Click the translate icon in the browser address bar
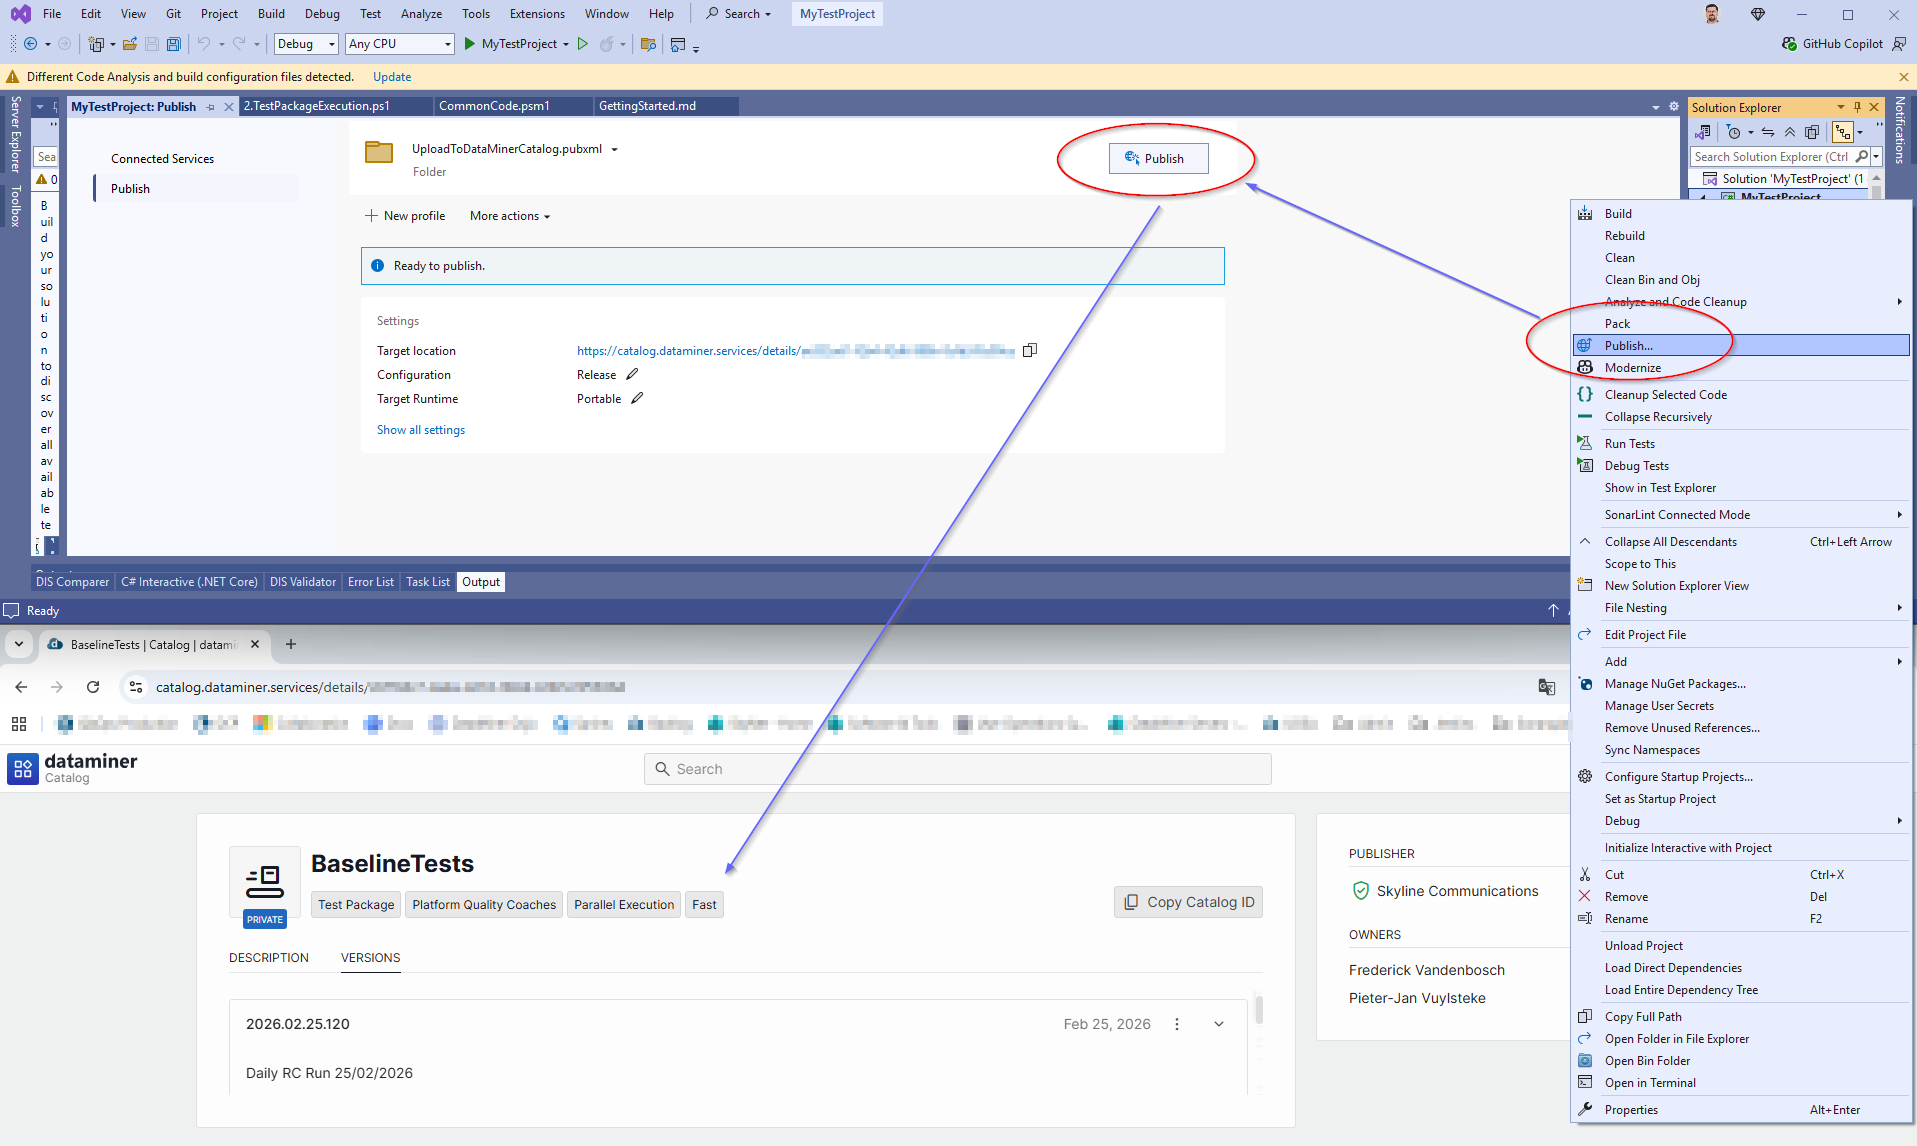Viewport: 1917px width, 1146px height. 1547,687
